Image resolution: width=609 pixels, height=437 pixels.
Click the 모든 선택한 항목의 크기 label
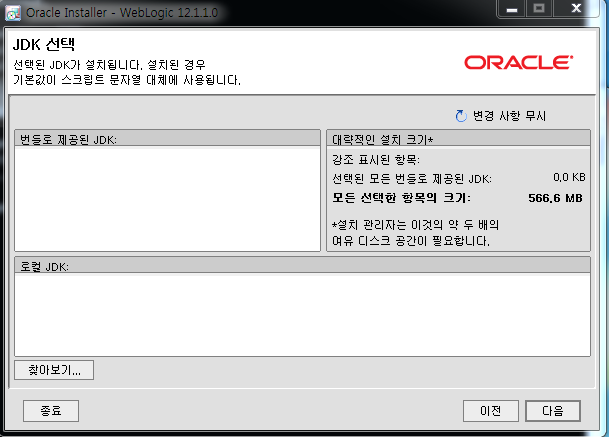[401, 198]
